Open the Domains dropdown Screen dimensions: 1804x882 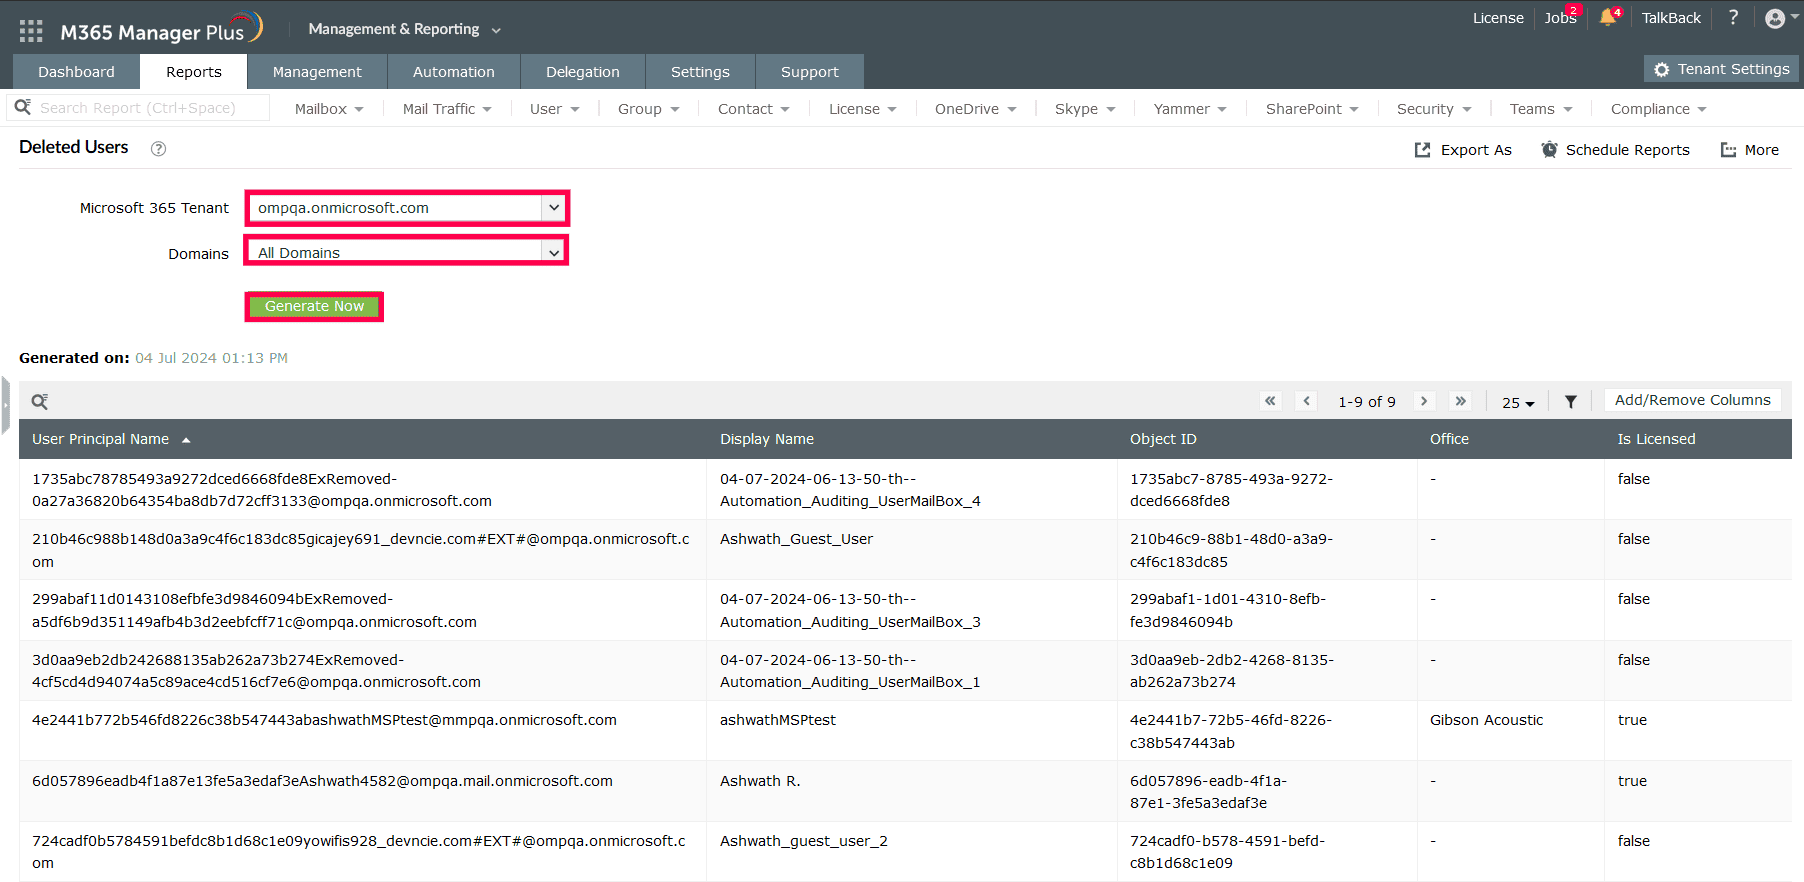click(407, 251)
